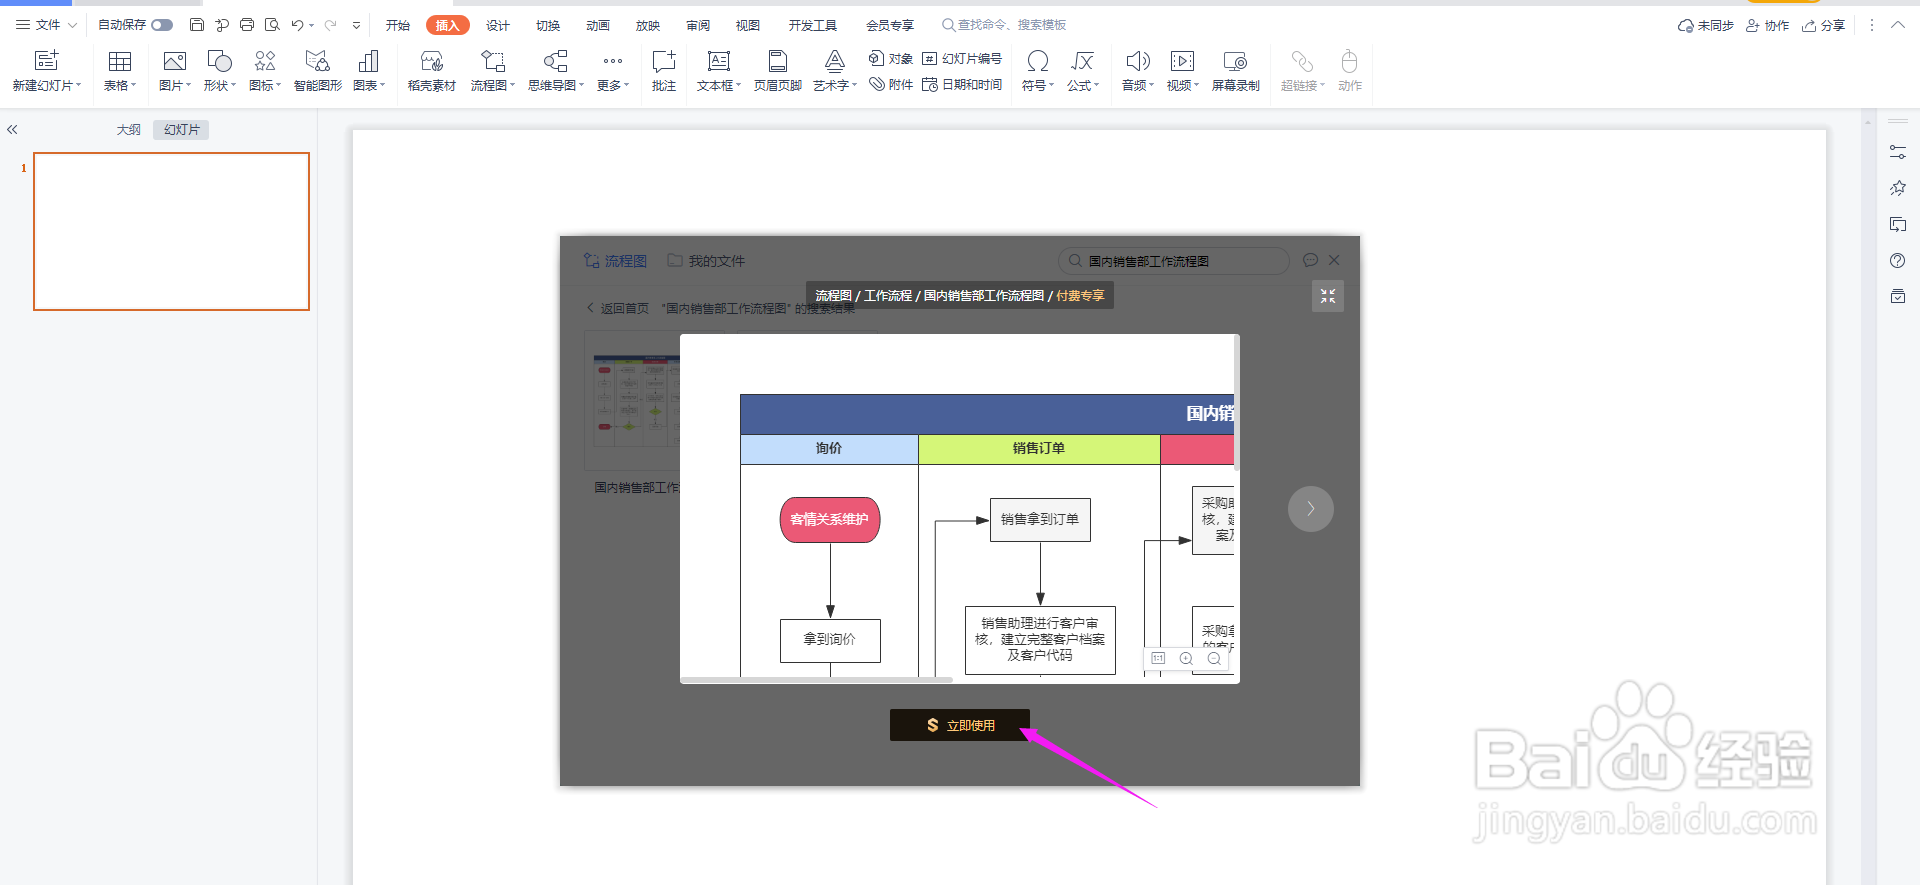The image size is (1920, 885).
Task: Start 屏幕录制 screen recording
Action: (1236, 71)
